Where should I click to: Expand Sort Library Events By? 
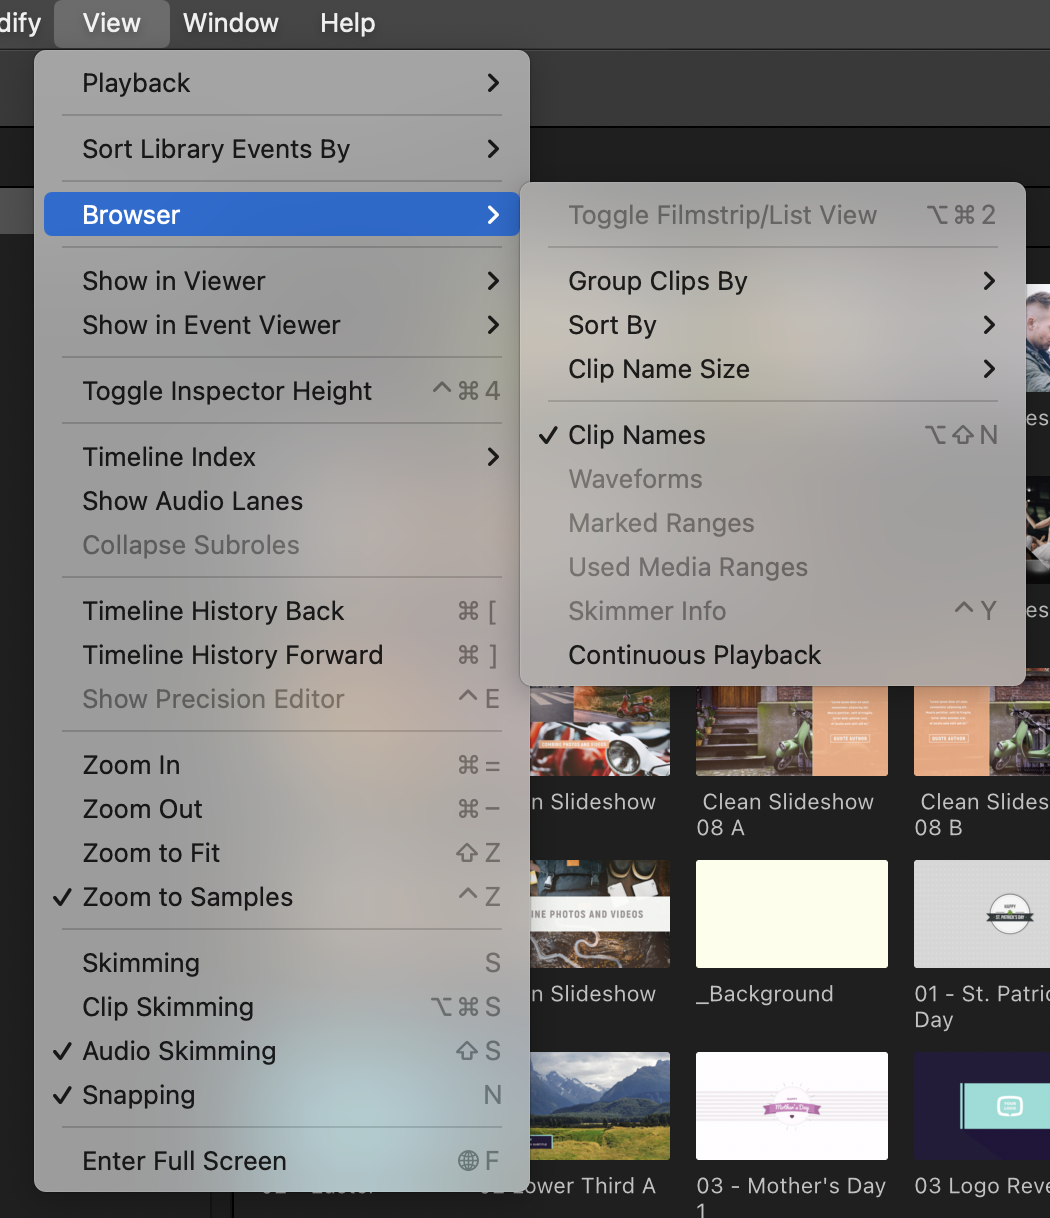click(x=216, y=149)
